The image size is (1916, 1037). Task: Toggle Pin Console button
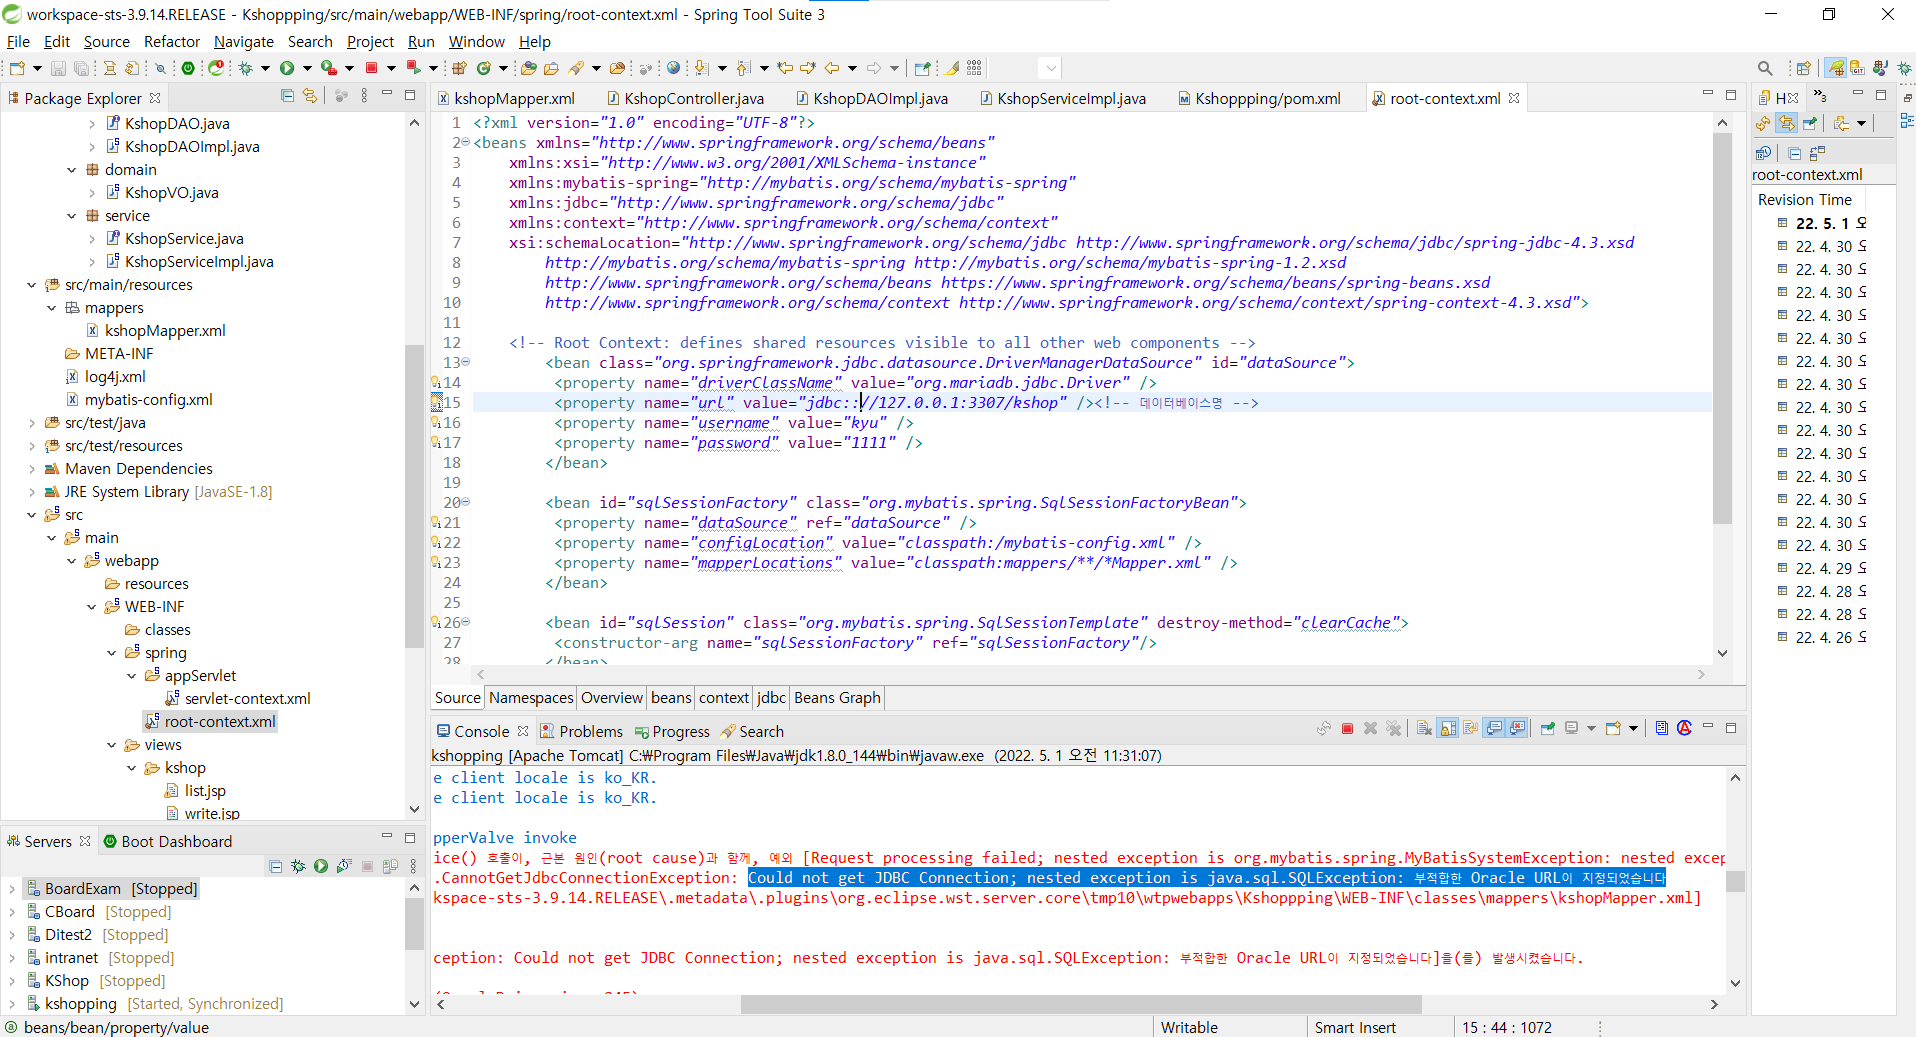(x=1547, y=728)
